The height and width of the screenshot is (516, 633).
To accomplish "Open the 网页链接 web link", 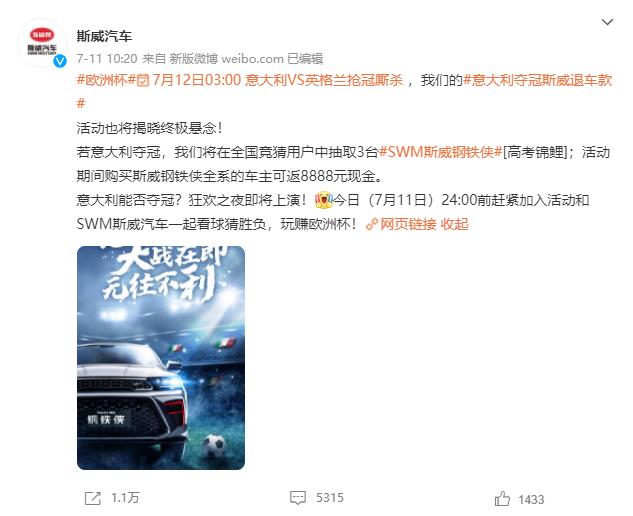I will pyautogui.click(x=408, y=224).
